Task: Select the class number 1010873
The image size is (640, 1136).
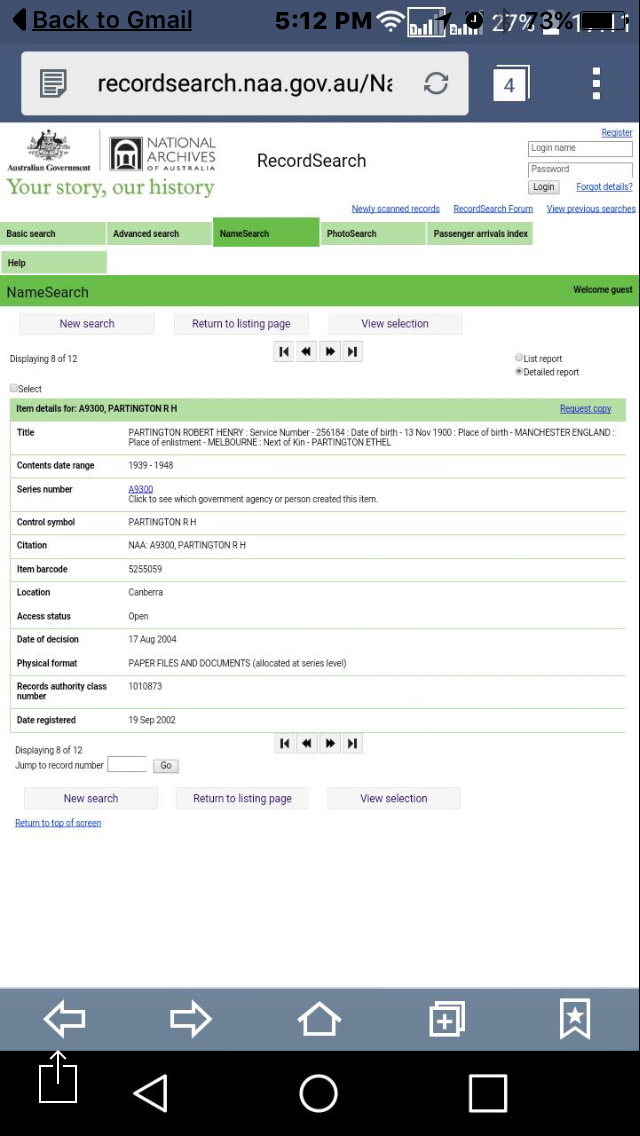Action: pyautogui.click(x=146, y=686)
